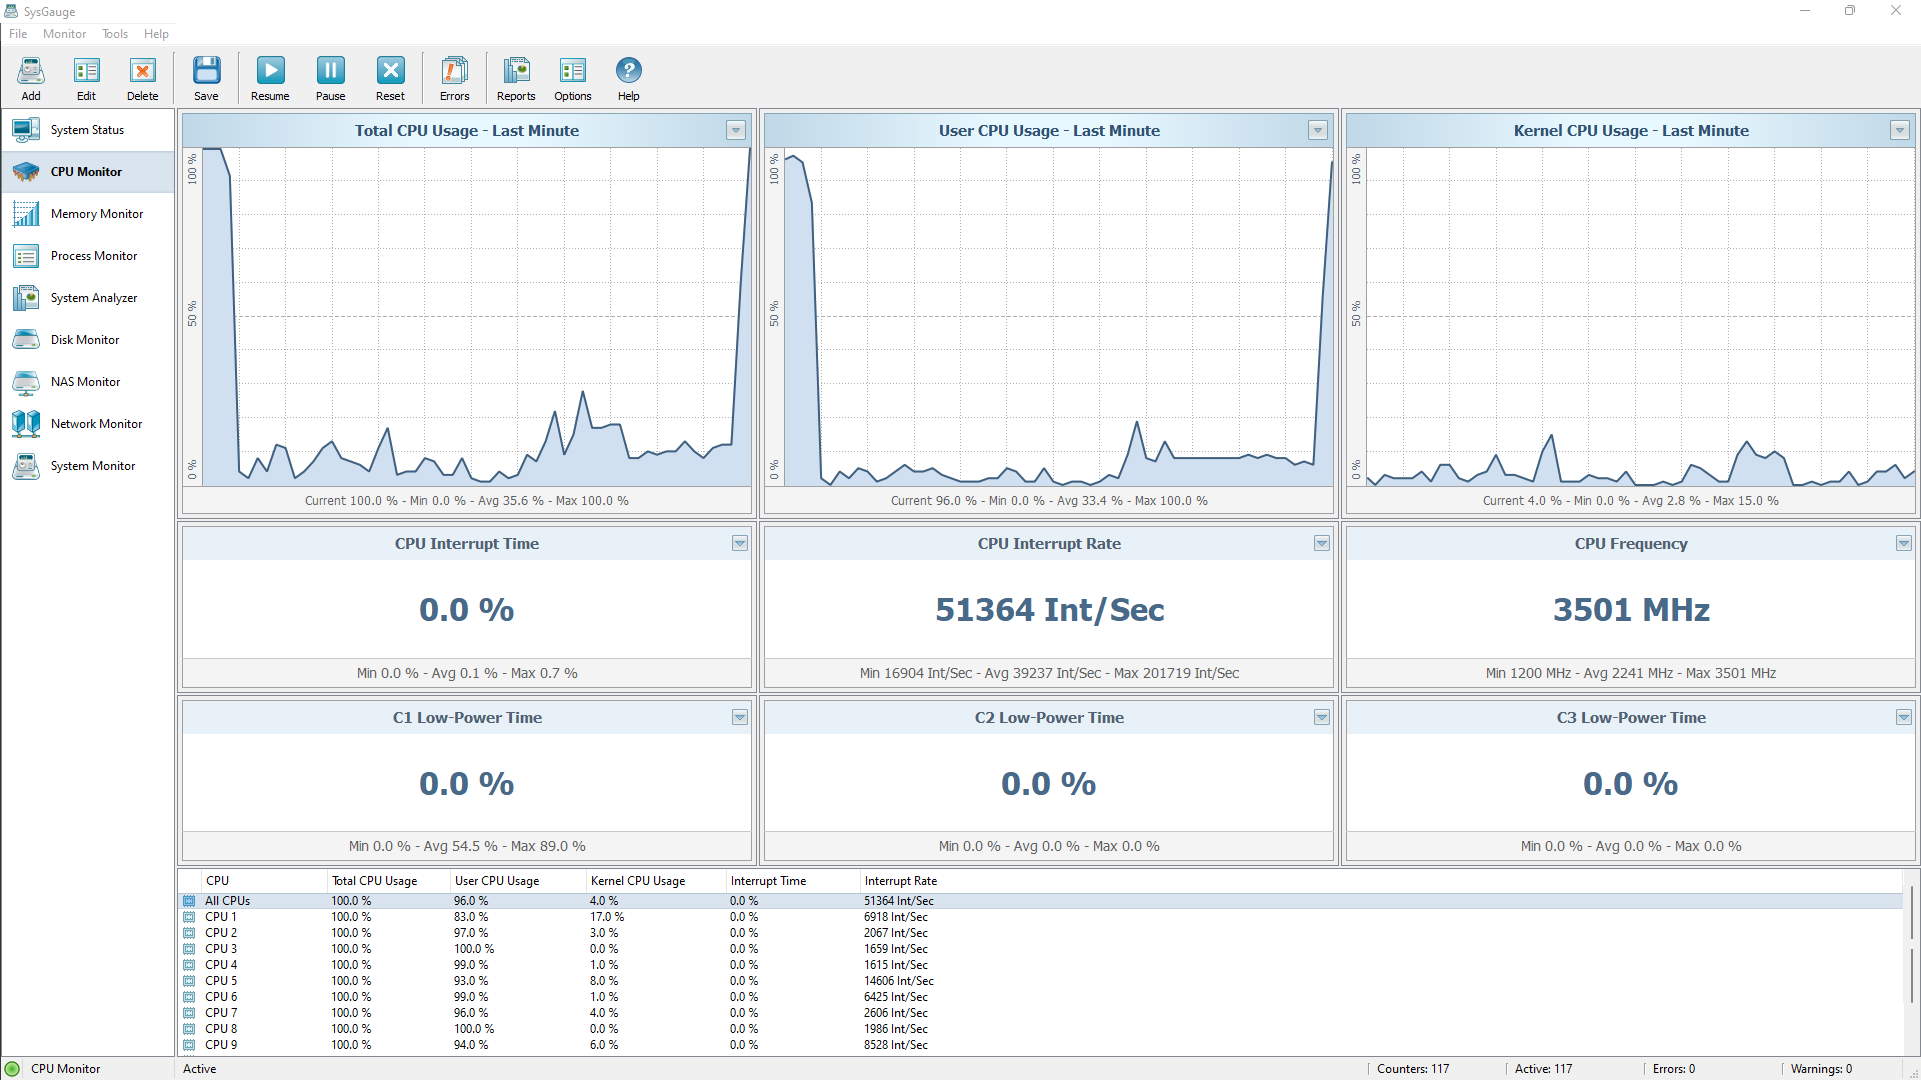Screen dimensions: 1921x1080
Task: Open the CPU Monitor sidebar icon
Action: (x=86, y=171)
